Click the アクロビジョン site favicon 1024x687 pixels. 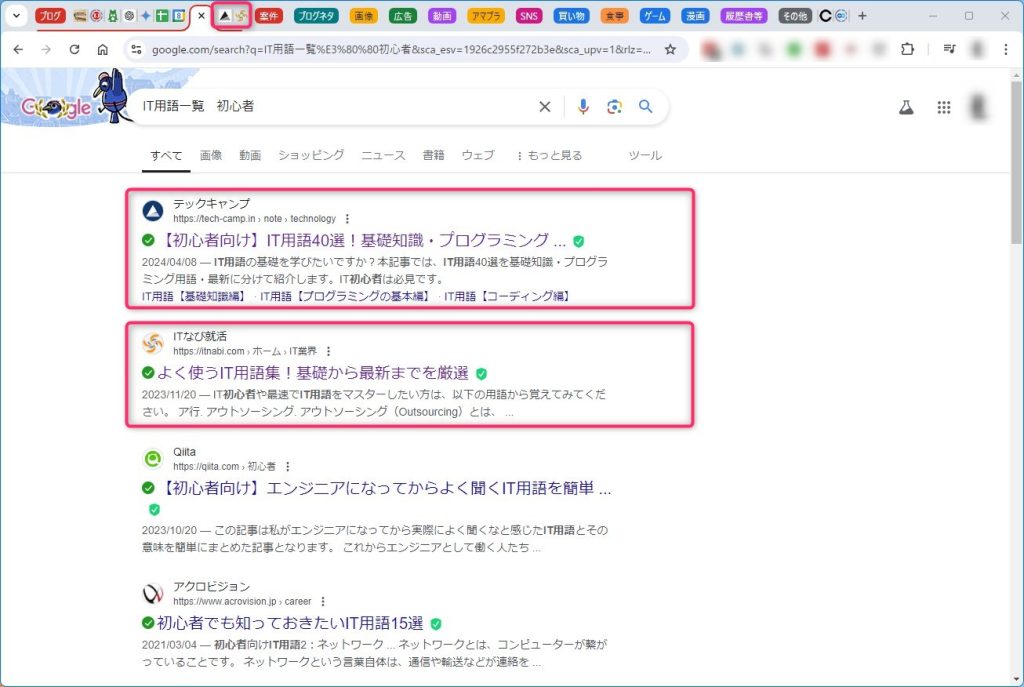point(153,594)
